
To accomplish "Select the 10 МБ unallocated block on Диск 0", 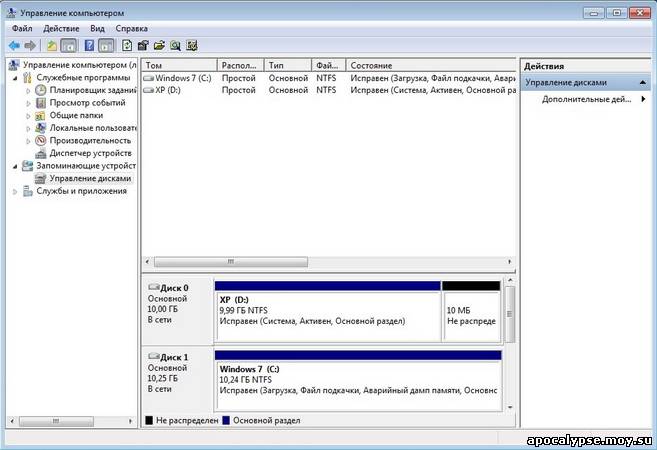I will click(x=471, y=311).
